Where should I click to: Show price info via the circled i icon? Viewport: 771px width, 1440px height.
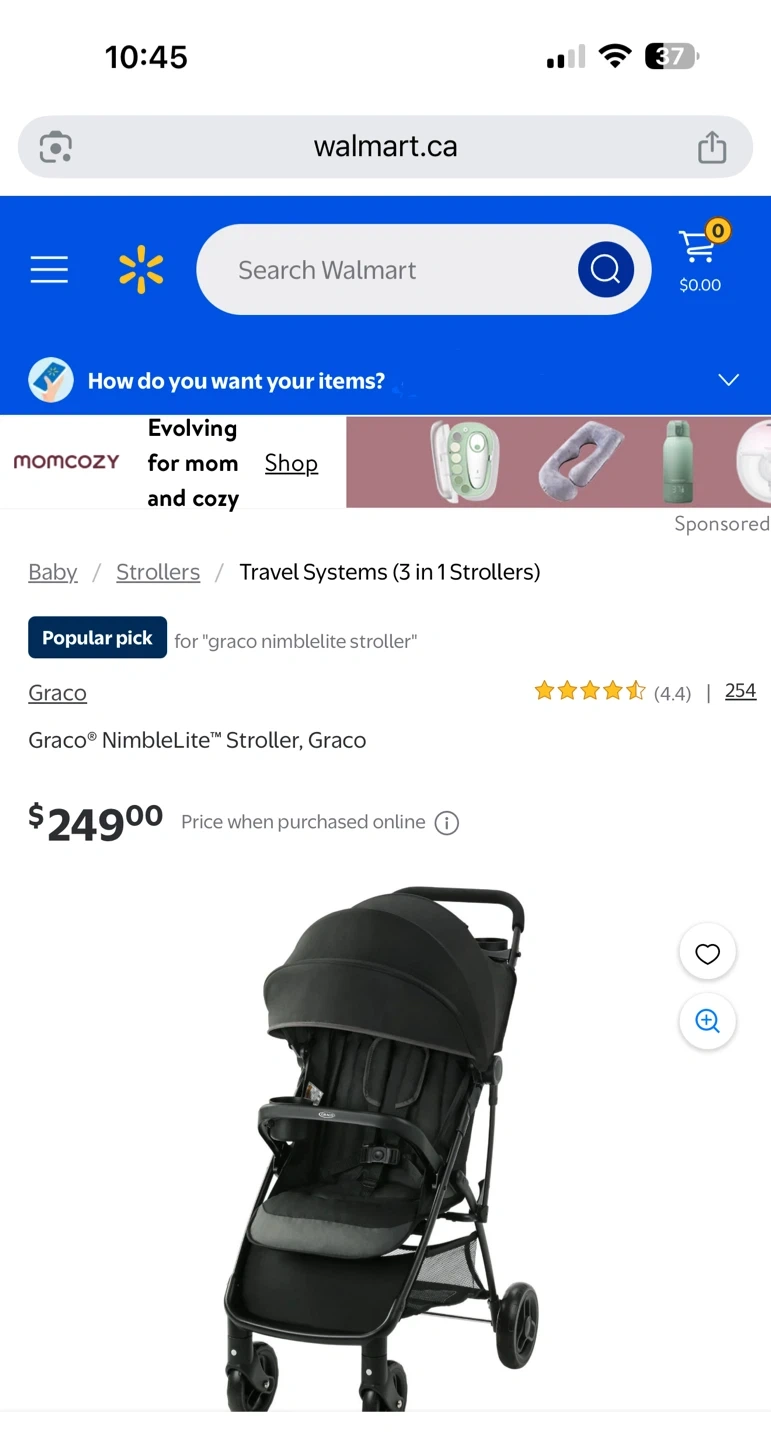pyautogui.click(x=447, y=823)
